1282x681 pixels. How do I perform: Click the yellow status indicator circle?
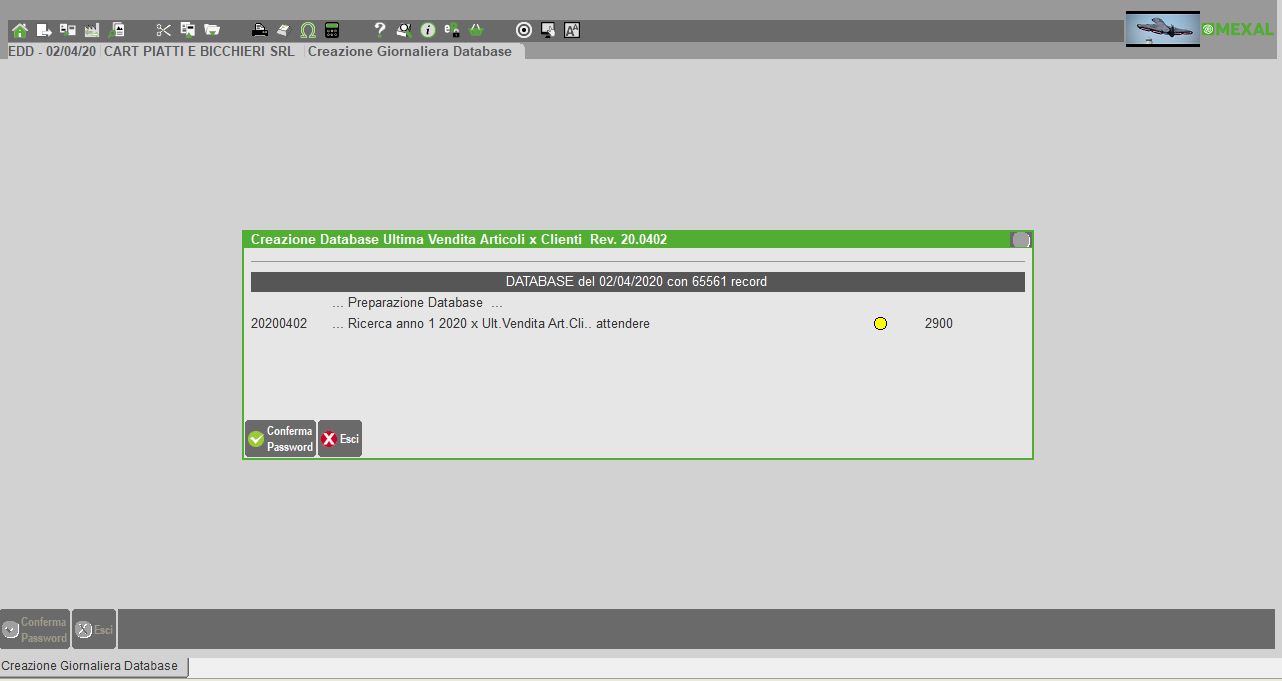[880, 323]
